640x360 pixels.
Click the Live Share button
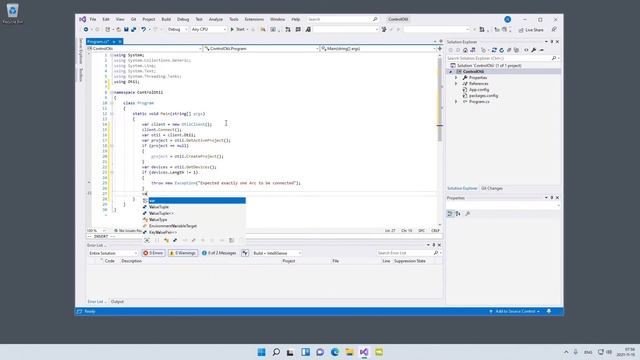(x=531, y=30)
